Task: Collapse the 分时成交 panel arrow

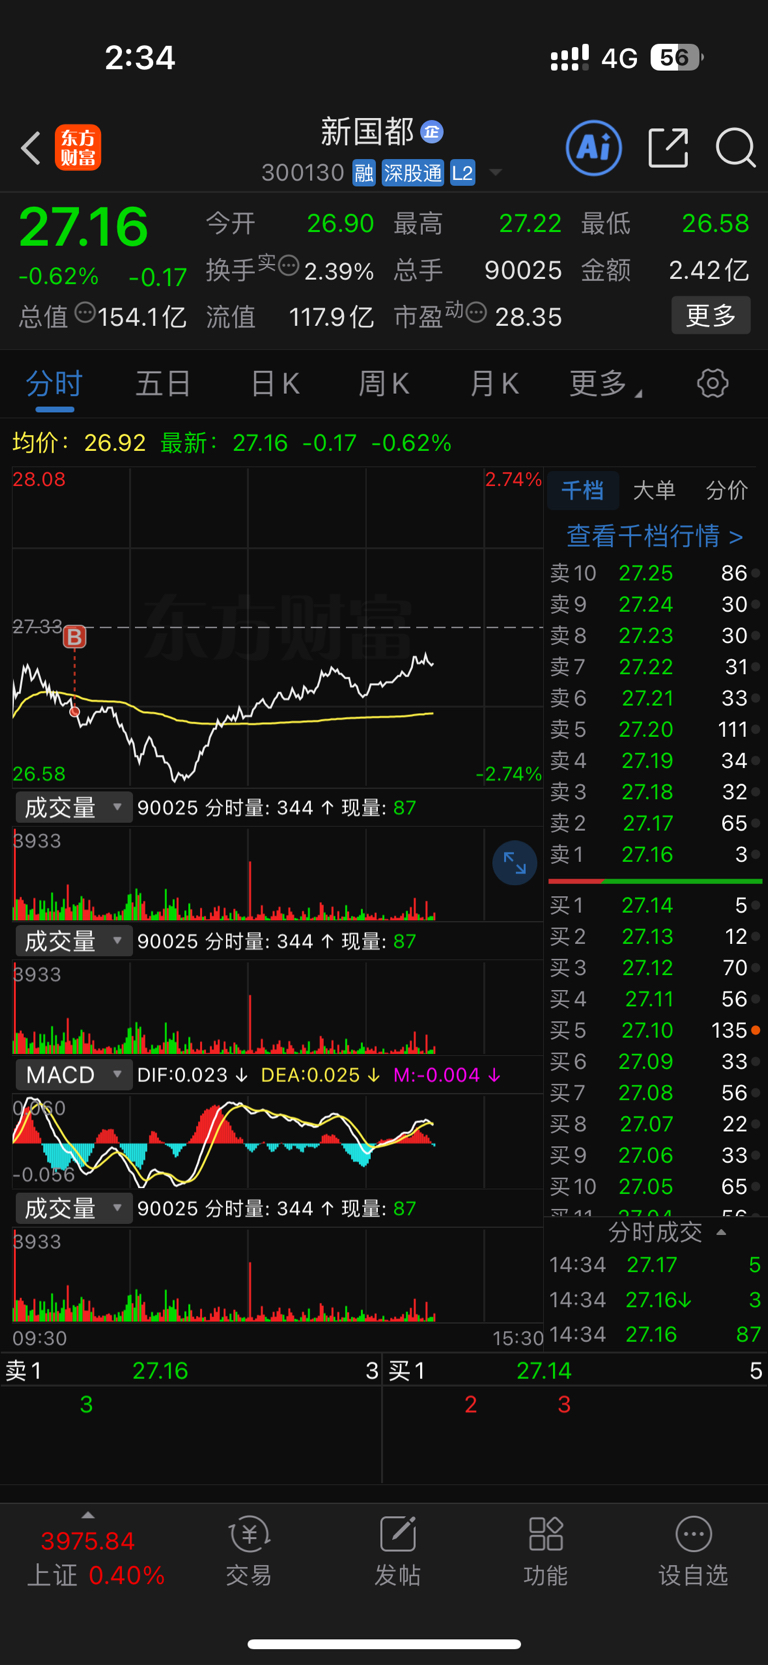Action: pos(721,1233)
